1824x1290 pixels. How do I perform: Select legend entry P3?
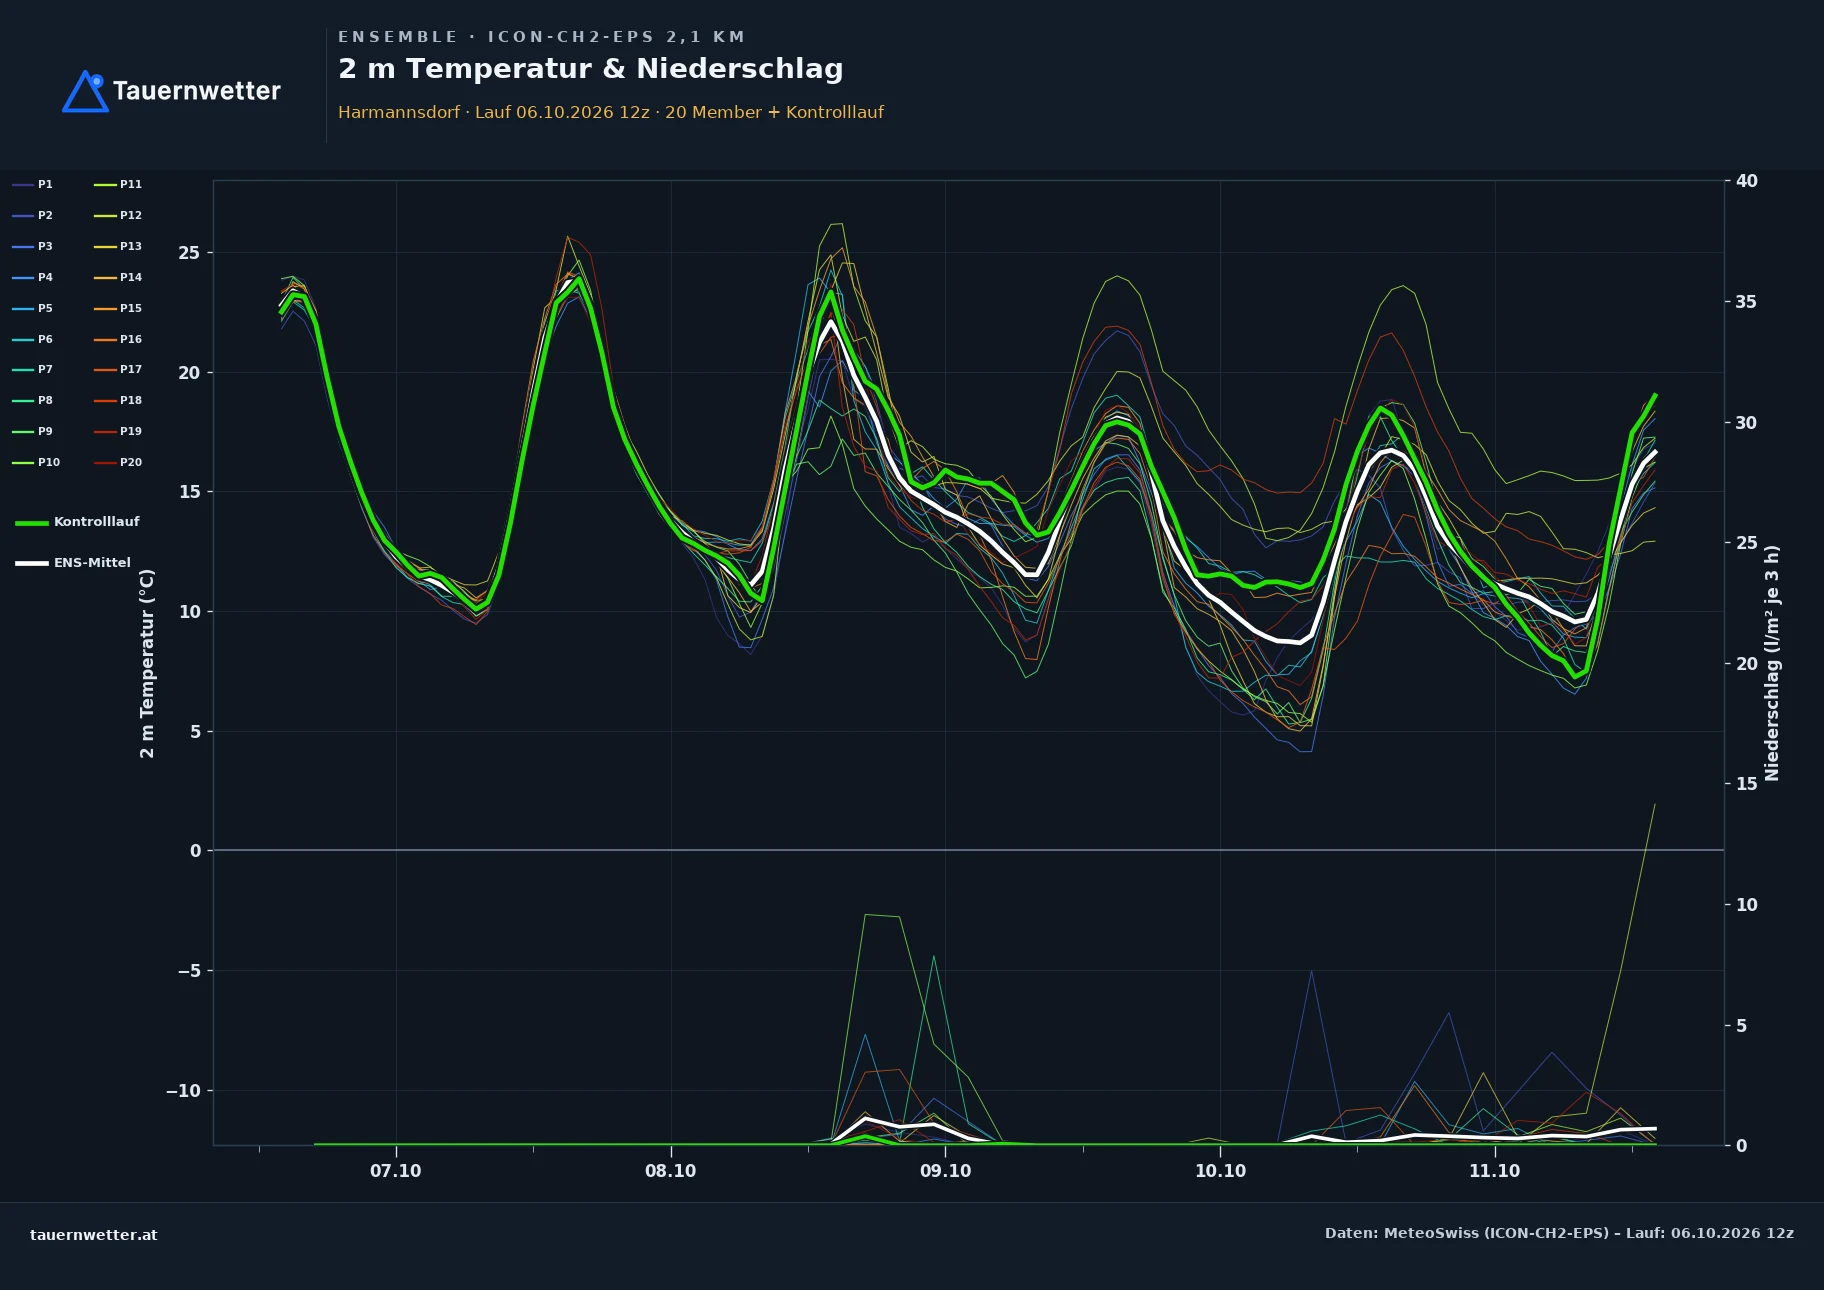tap(33, 246)
